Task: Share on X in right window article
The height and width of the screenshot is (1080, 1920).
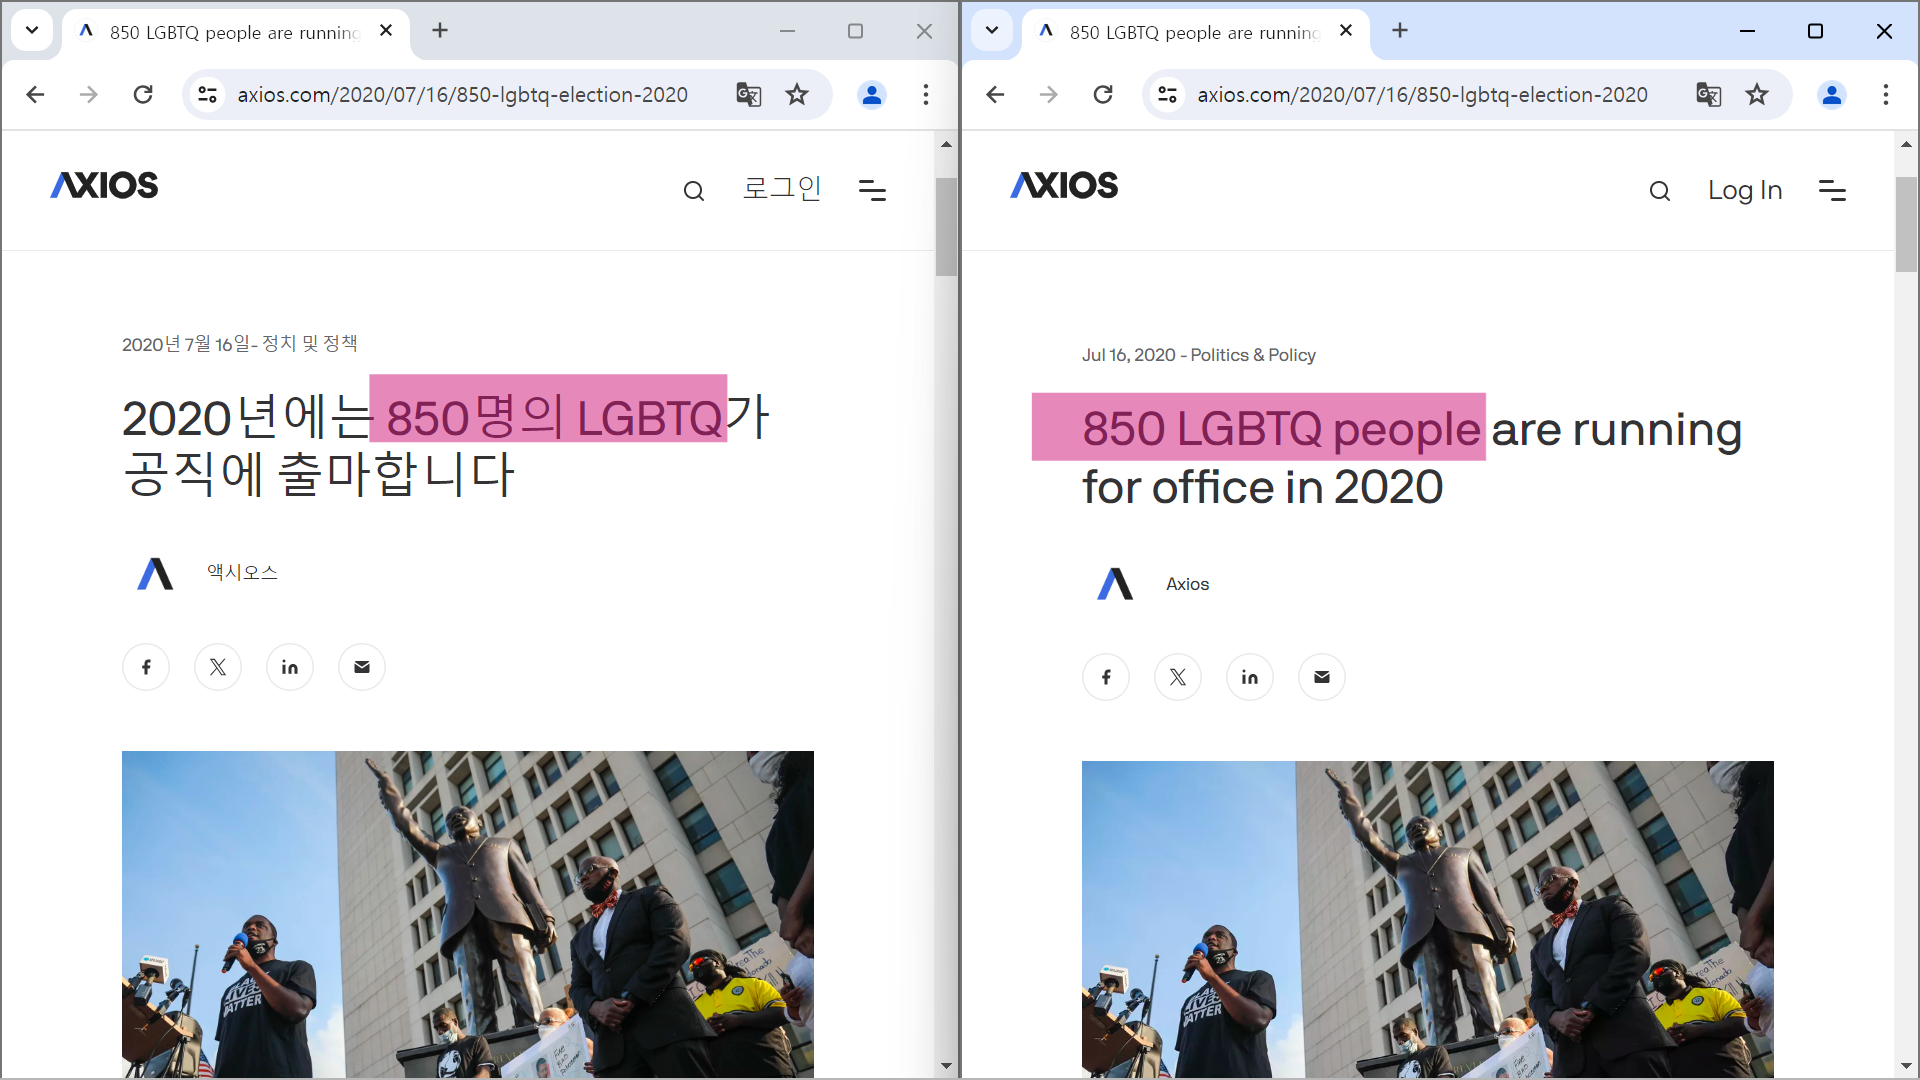Action: click(1178, 677)
